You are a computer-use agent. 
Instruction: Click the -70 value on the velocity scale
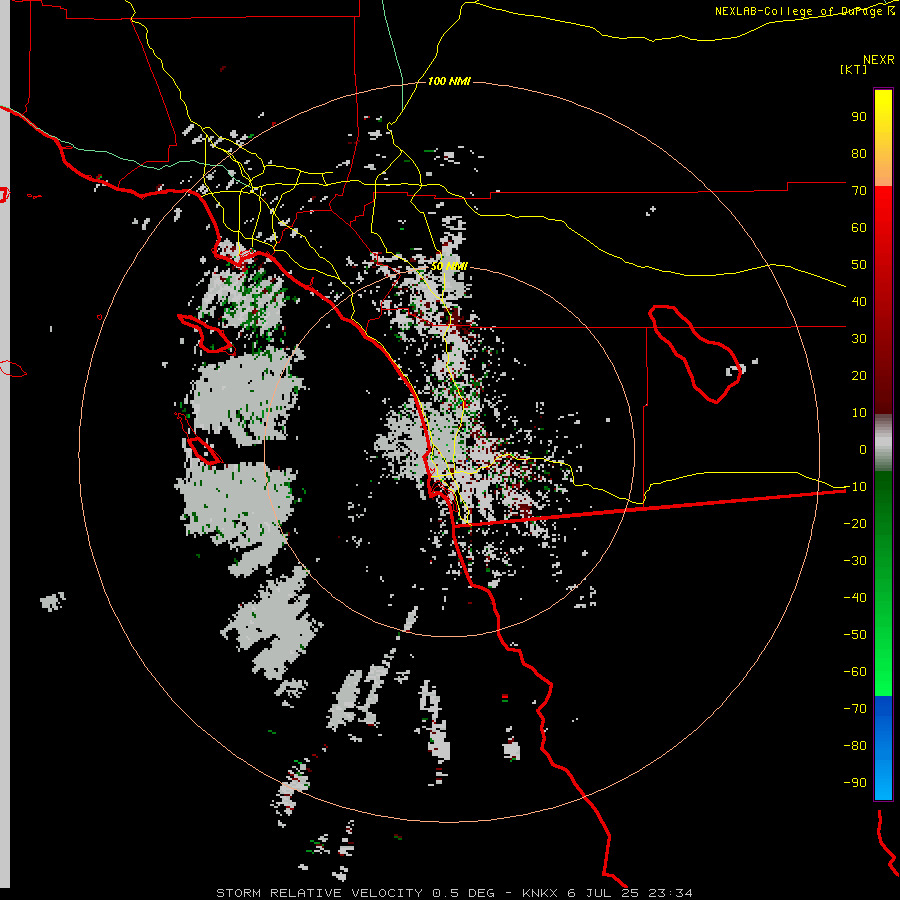pyautogui.click(x=855, y=709)
